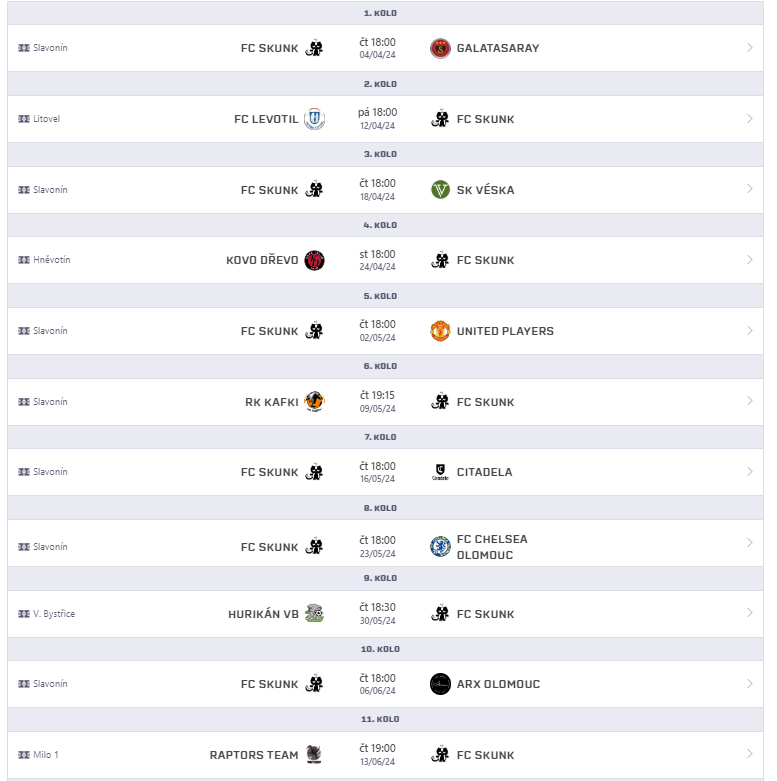
Task: Open the ARX Olomouc team link
Action: point(498,684)
